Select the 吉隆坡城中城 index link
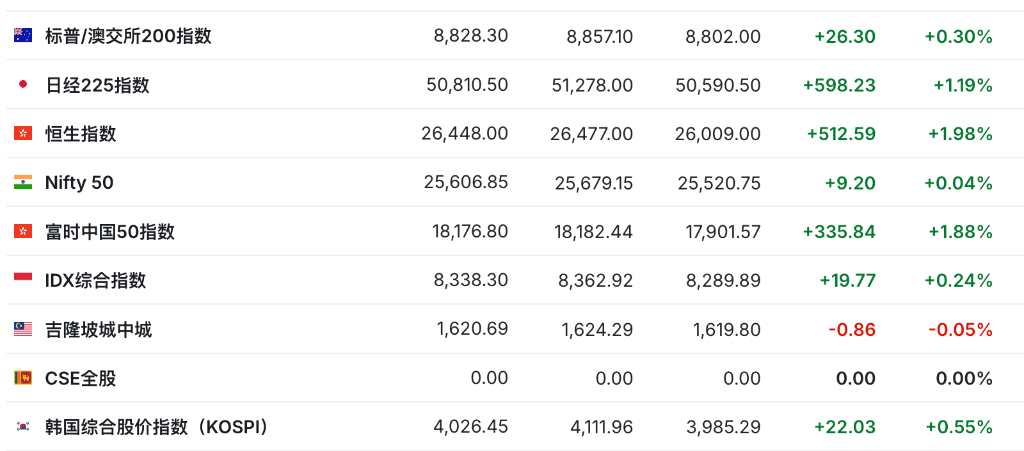The image size is (1024, 451). pyautogui.click(x=98, y=329)
